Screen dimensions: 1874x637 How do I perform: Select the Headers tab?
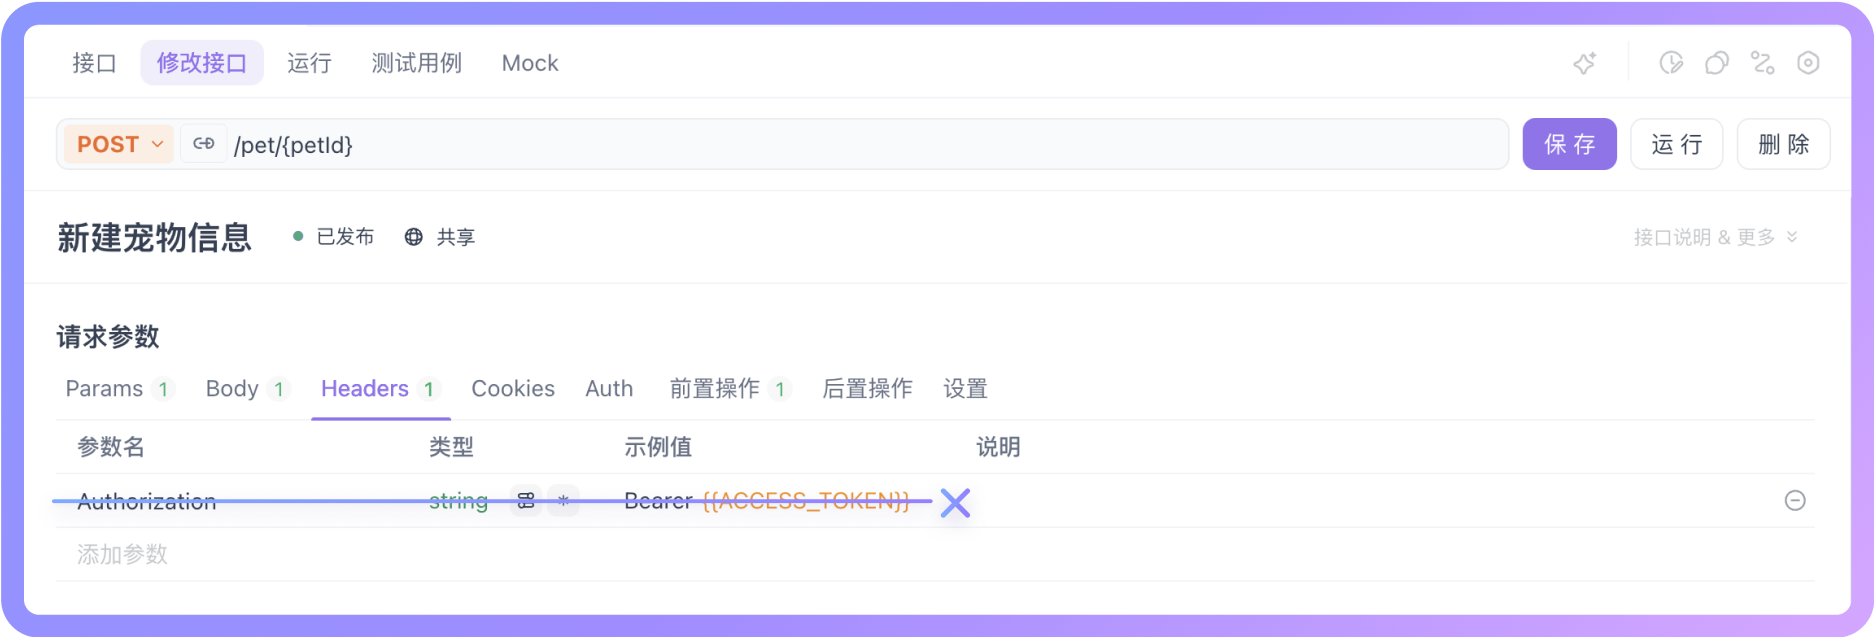(x=380, y=389)
